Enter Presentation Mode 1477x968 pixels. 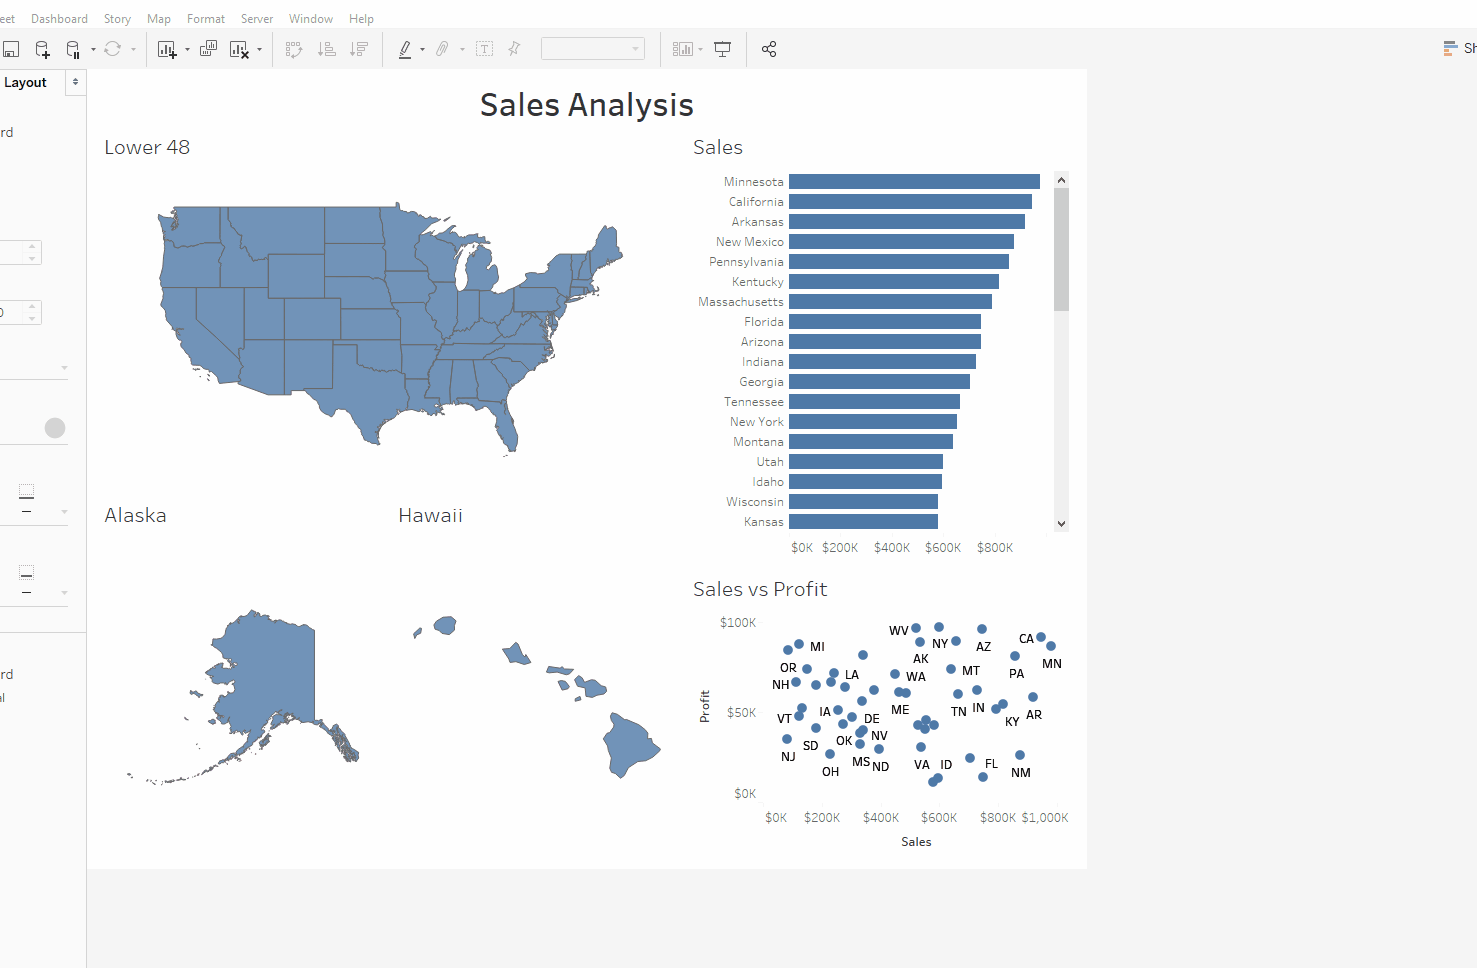pyautogui.click(x=722, y=48)
